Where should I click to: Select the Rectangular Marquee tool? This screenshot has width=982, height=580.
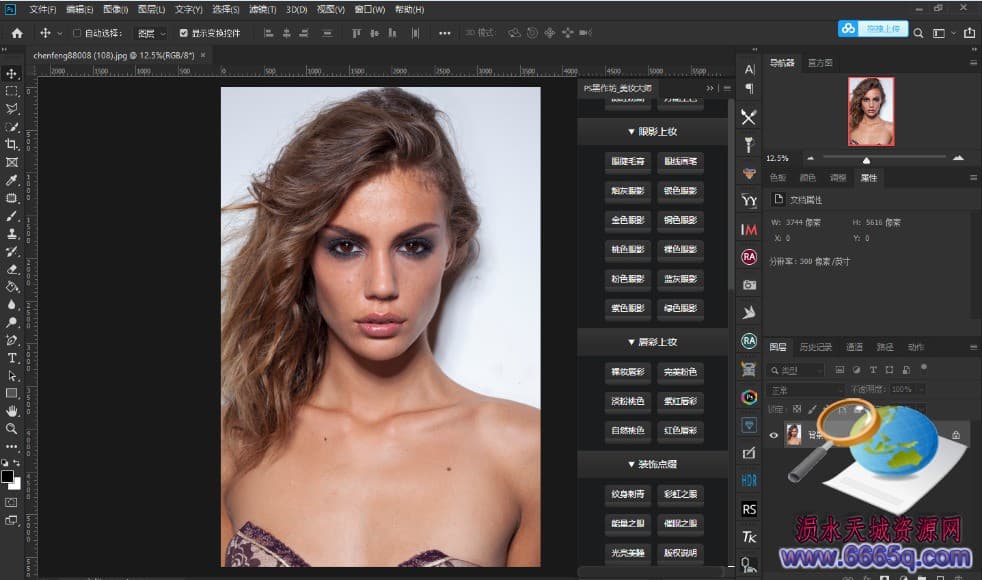[12, 91]
